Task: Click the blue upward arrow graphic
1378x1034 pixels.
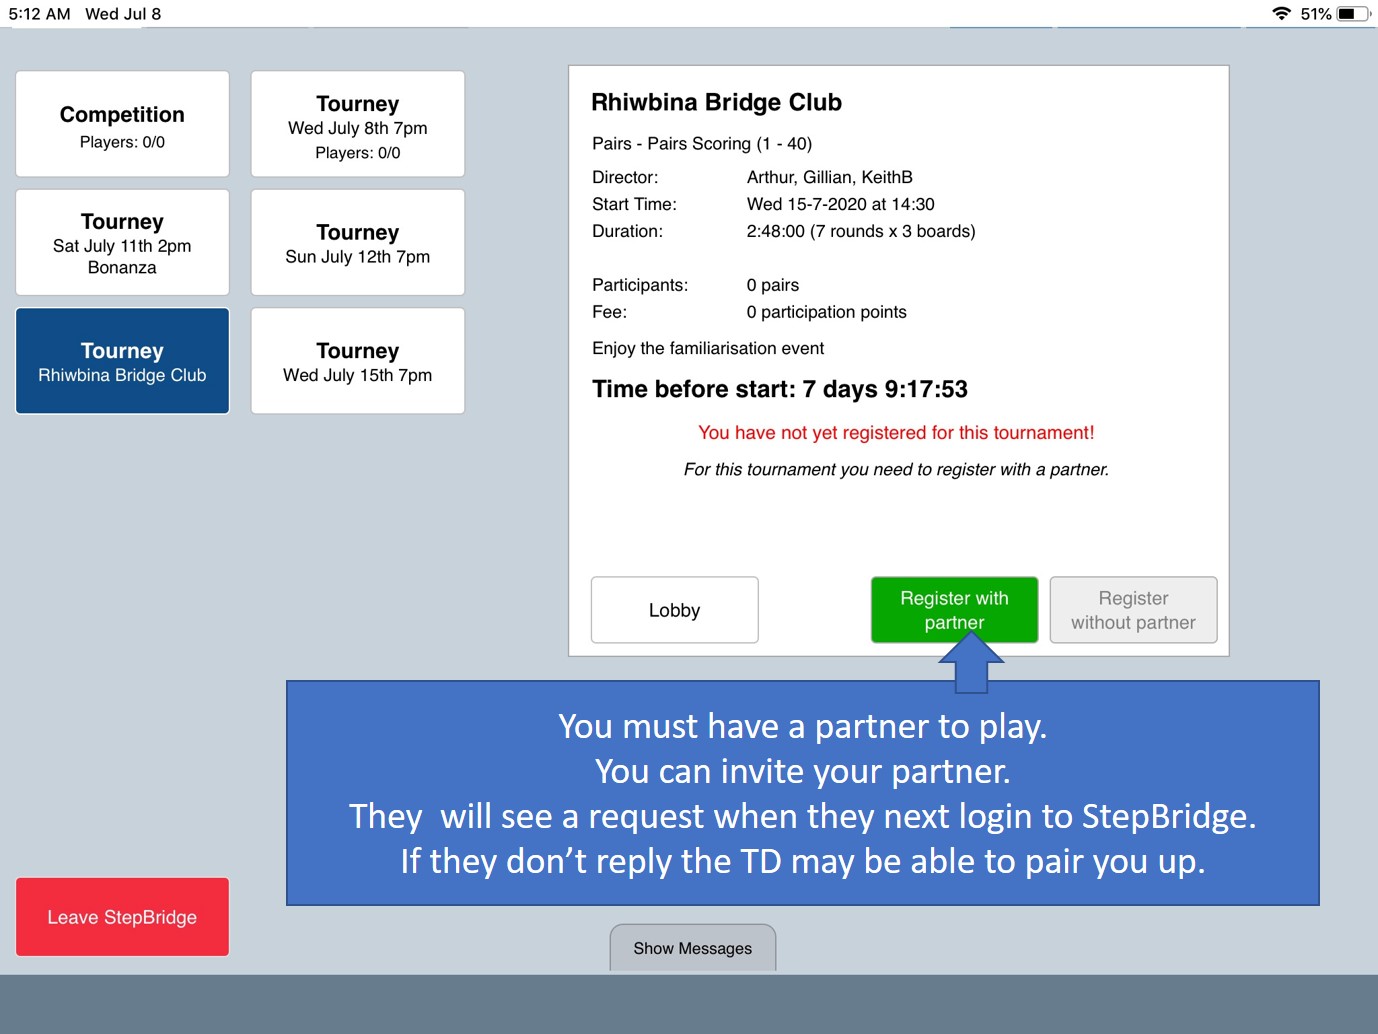Action: point(971,663)
